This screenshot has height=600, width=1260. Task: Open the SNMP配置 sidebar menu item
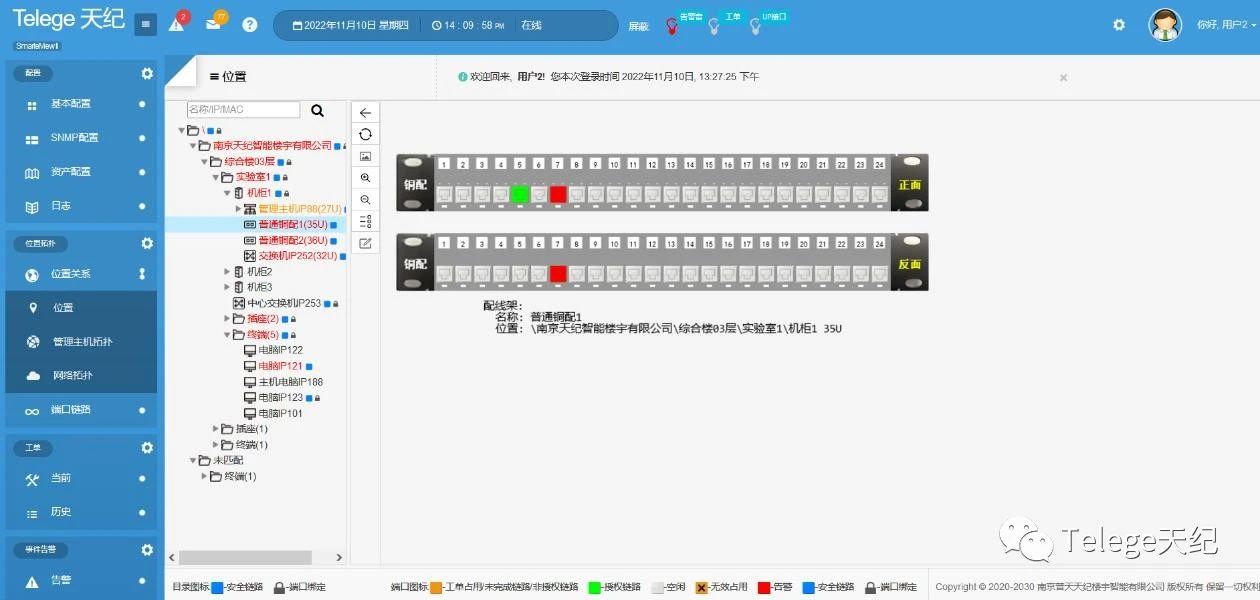click(74, 138)
